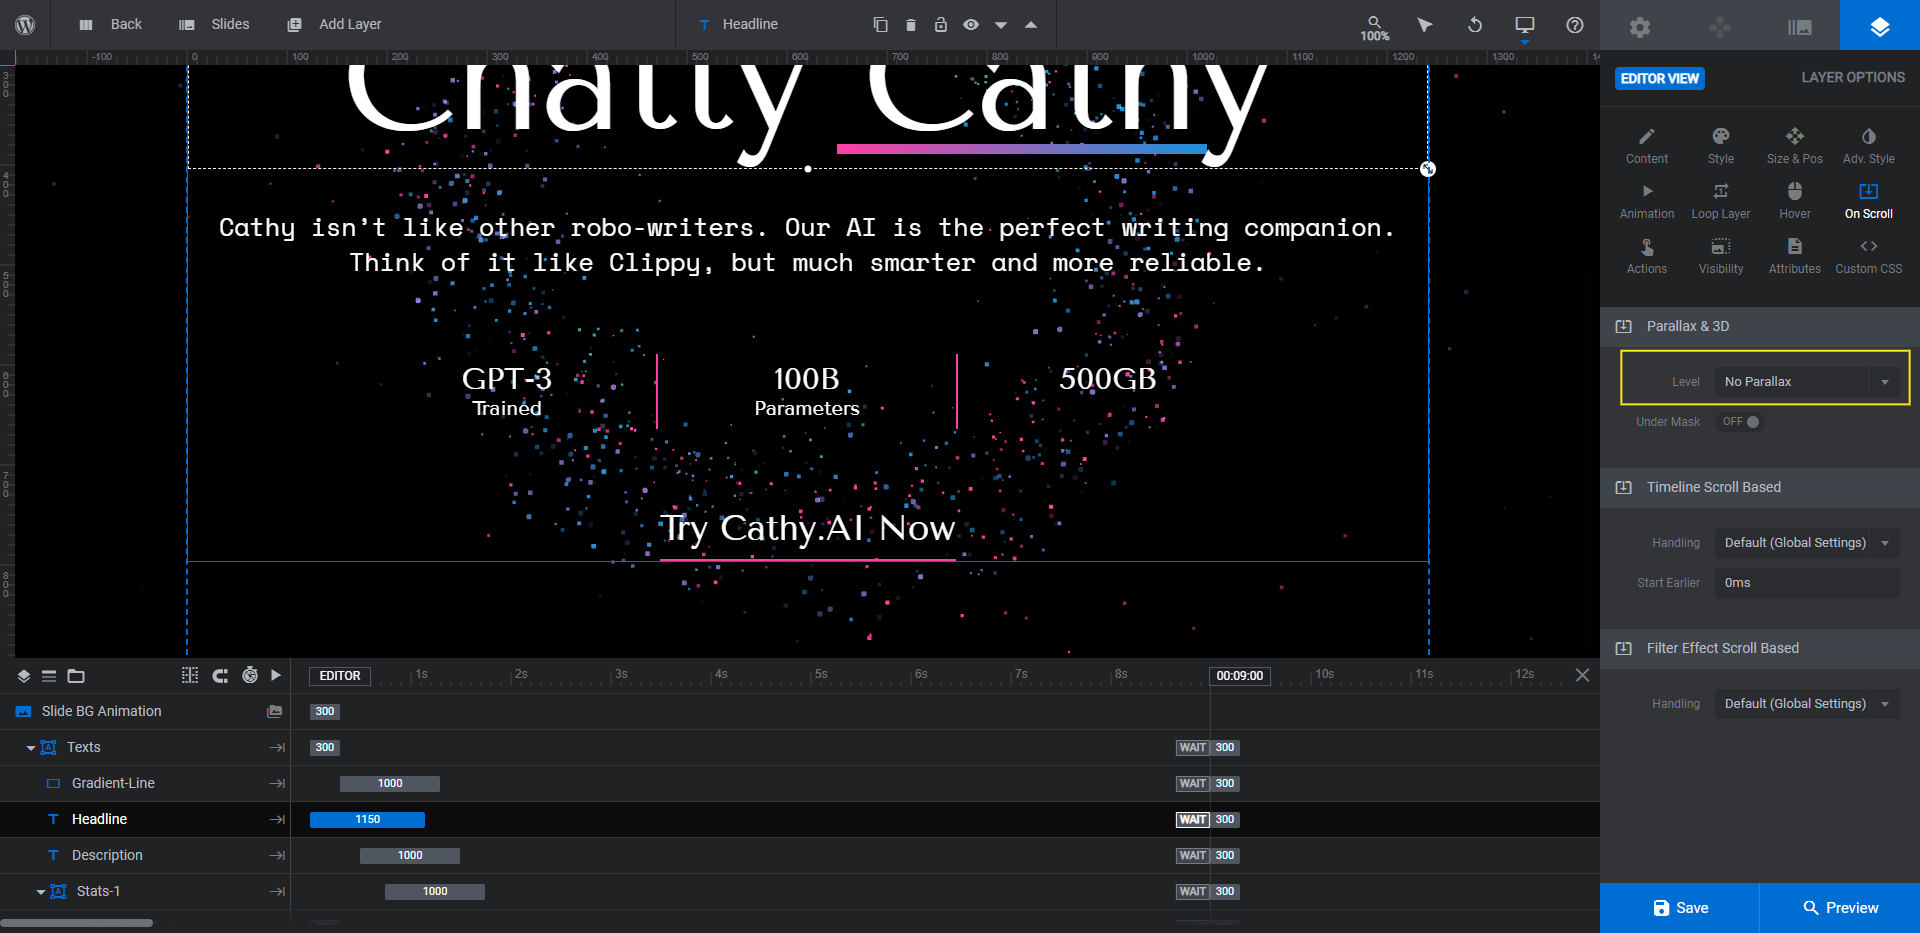1920x933 pixels.
Task: Open the WordPress logo menu
Action: (x=25, y=25)
